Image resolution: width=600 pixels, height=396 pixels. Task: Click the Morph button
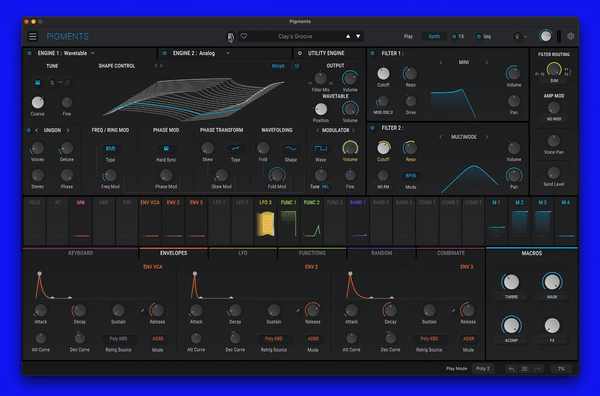278,66
